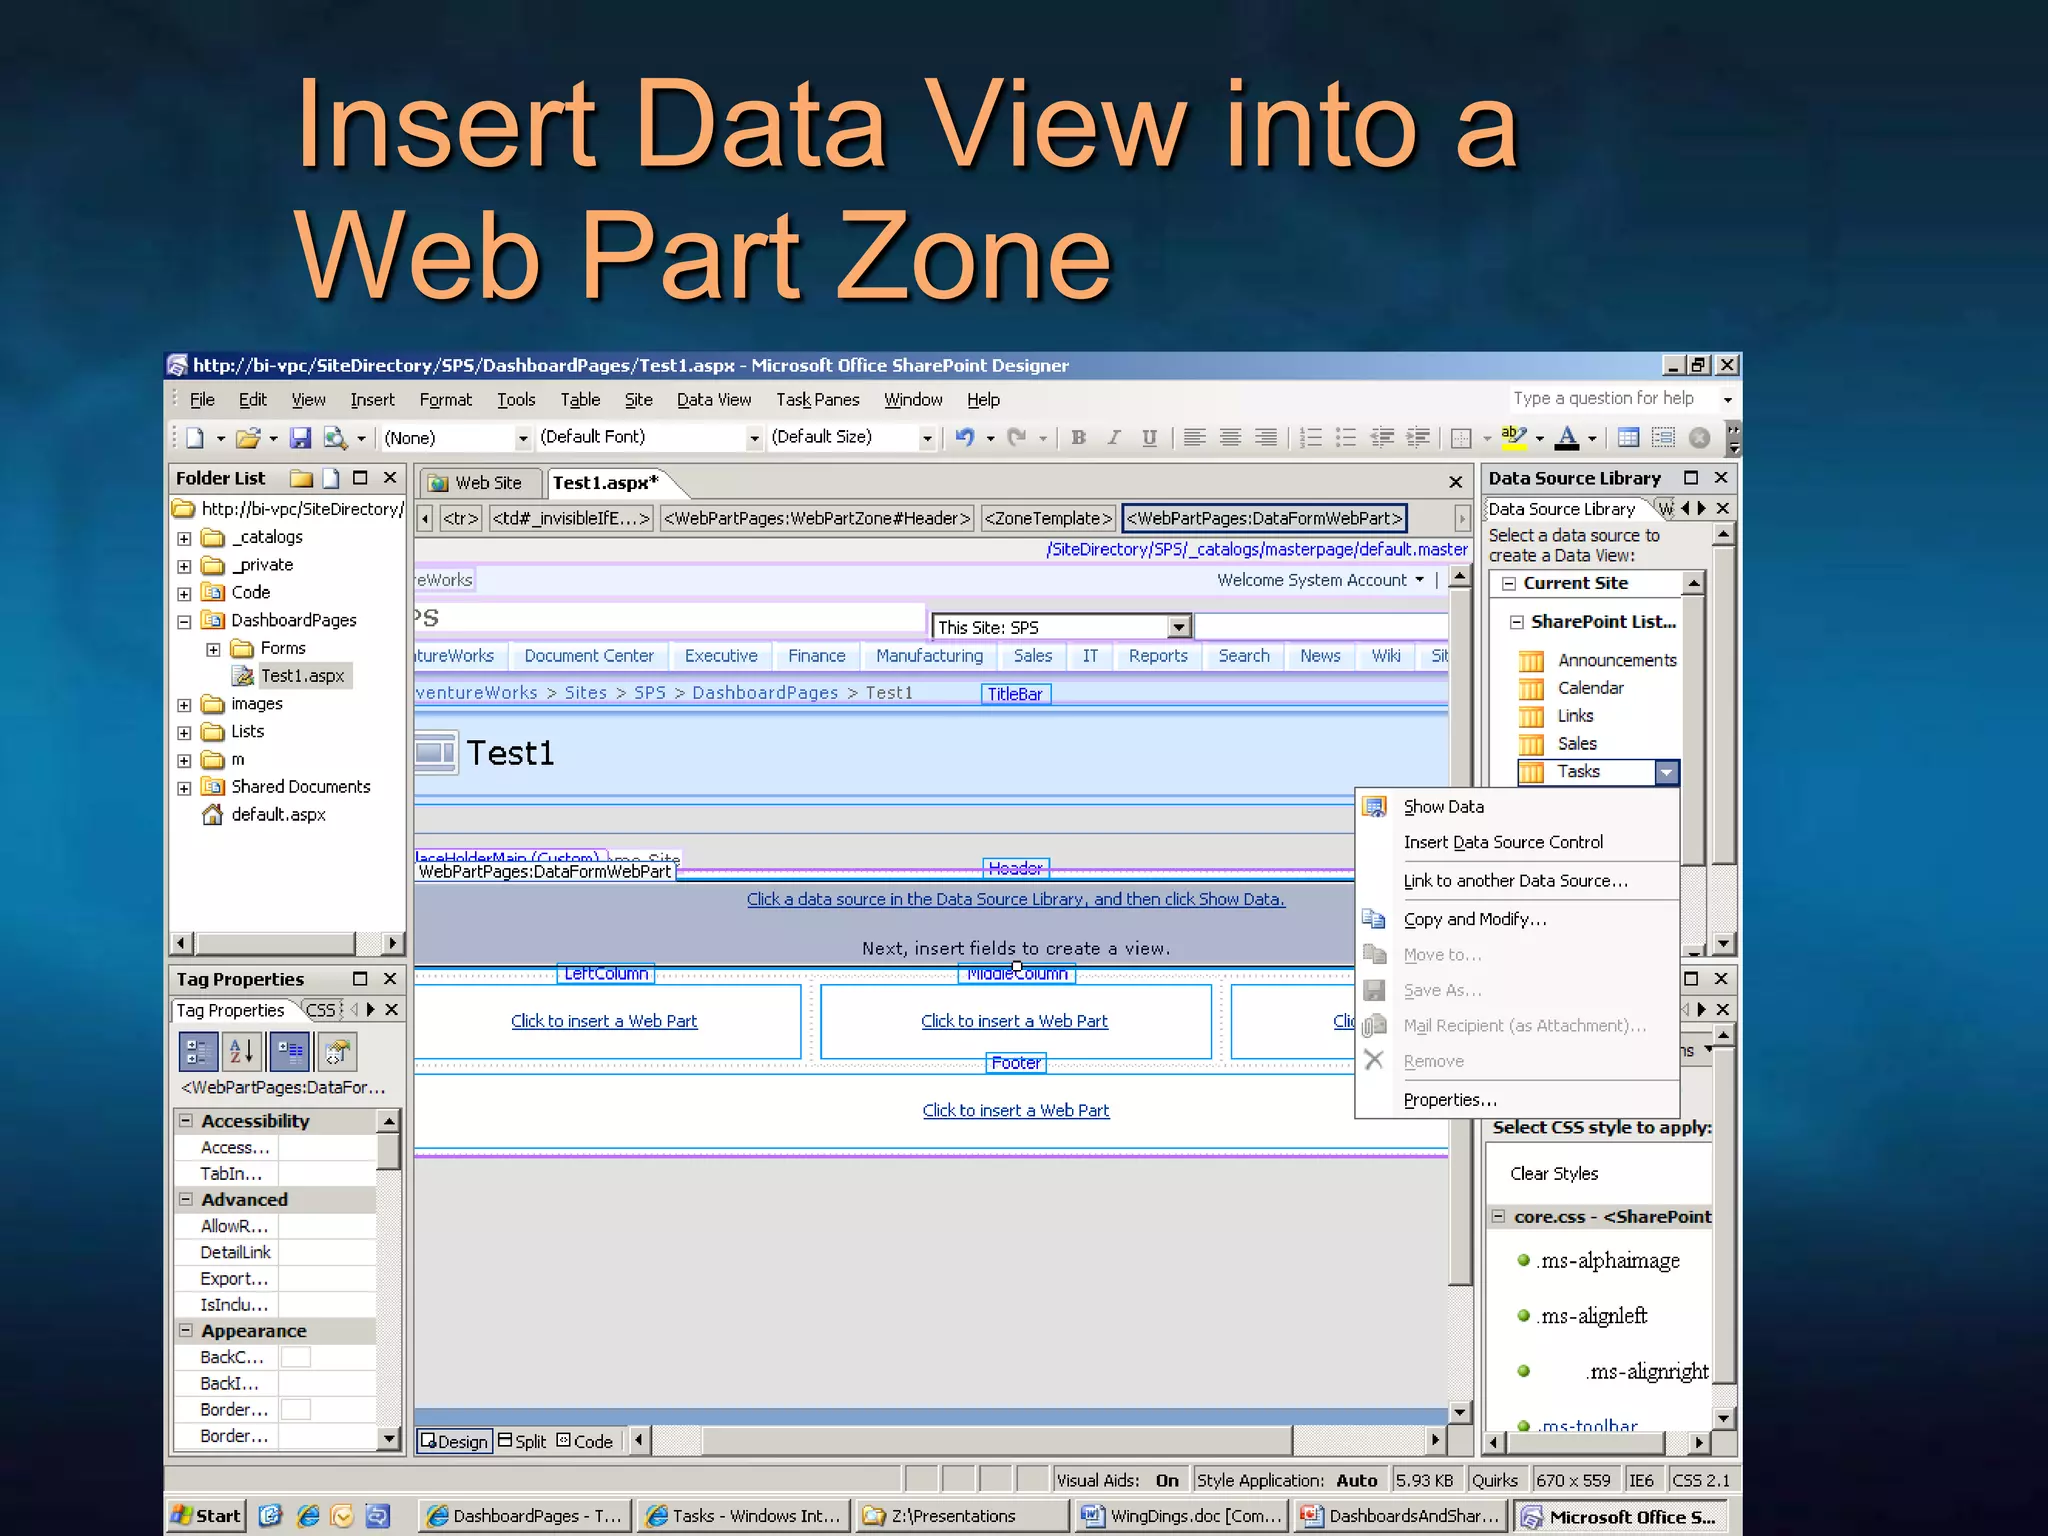Expand the Forms folder node
The height and width of the screenshot is (1536, 2048).
click(213, 649)
